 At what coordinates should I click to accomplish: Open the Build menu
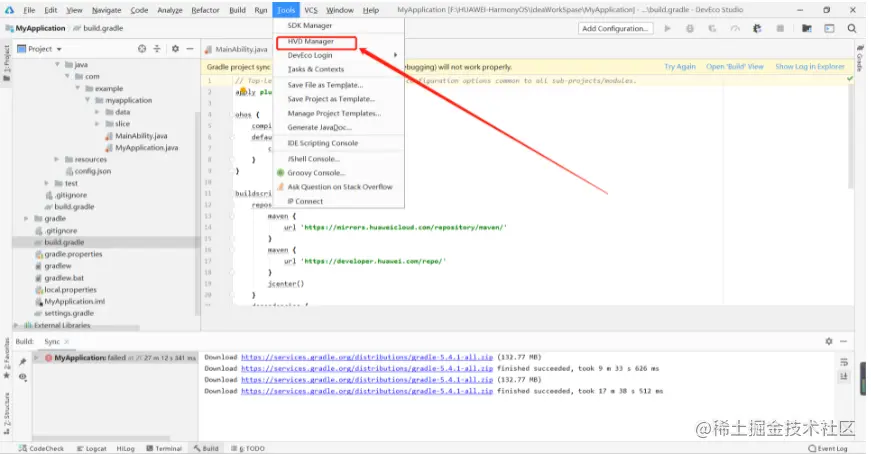click(237, 10)
